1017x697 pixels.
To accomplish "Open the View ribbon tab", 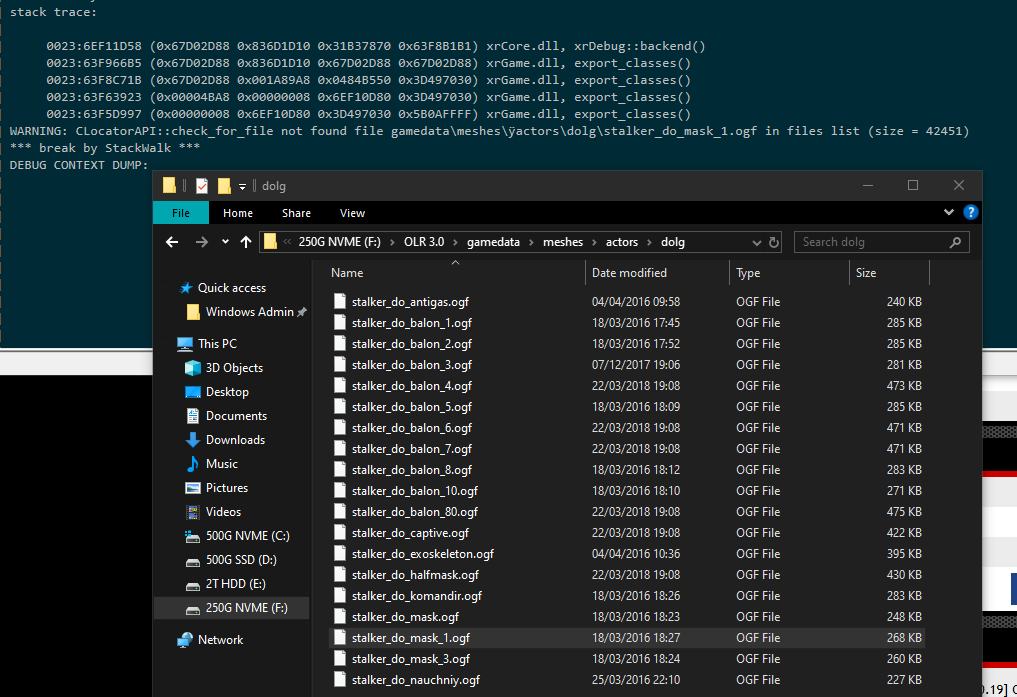I will click(x=352, y=213).
